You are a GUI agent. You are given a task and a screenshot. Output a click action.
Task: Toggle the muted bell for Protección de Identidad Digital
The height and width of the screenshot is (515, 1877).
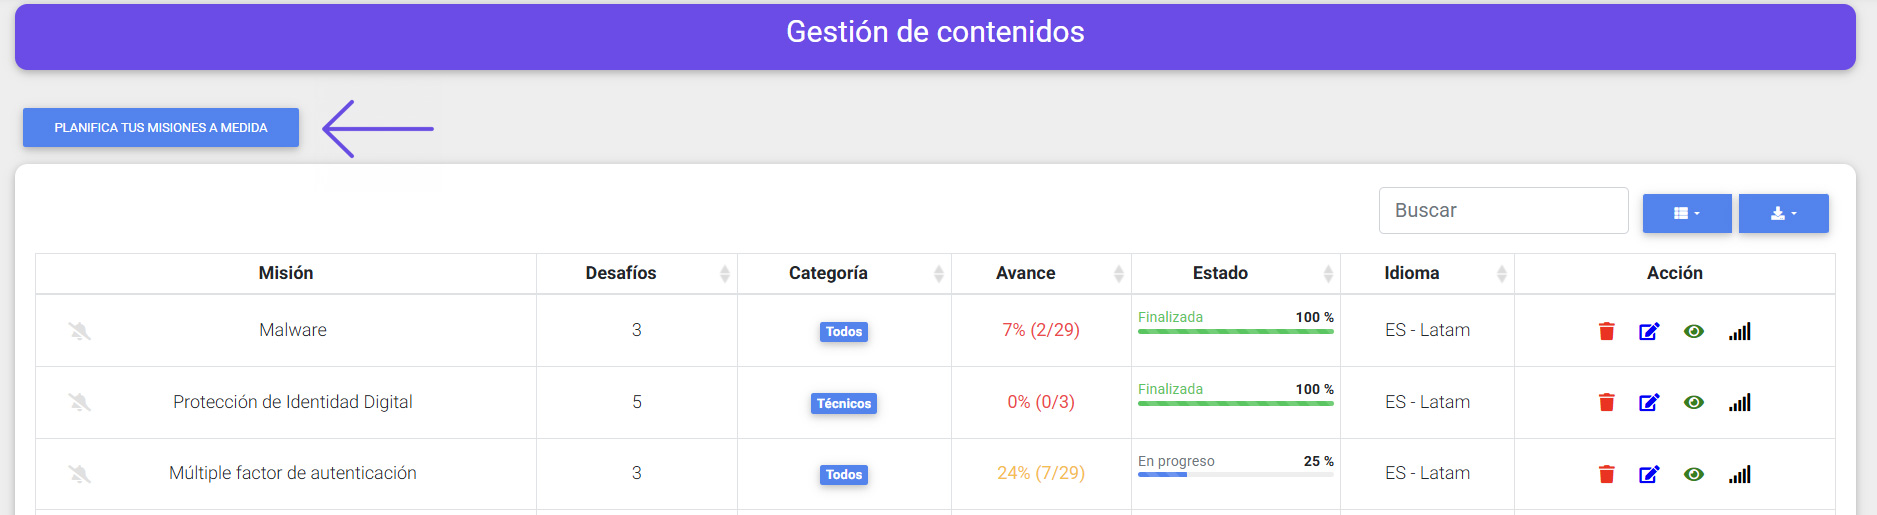(x=80, y=402)
